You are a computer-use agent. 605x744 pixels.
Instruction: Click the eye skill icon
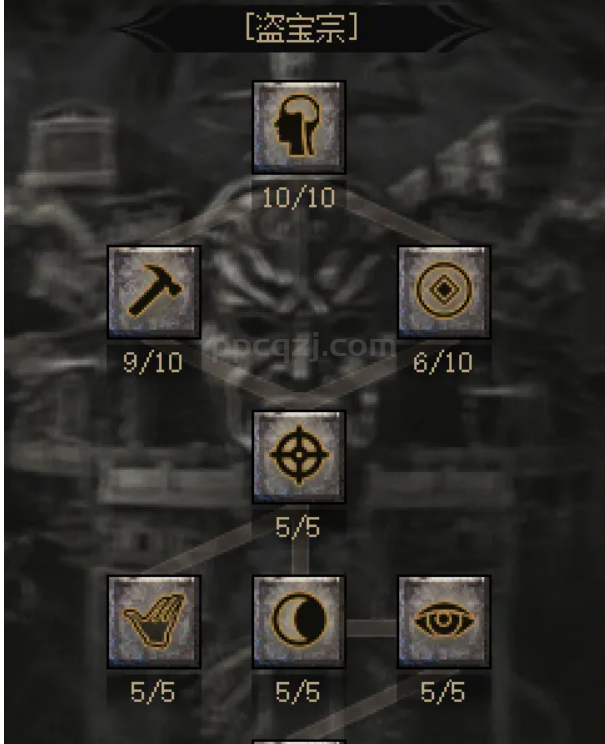[444, 622]
